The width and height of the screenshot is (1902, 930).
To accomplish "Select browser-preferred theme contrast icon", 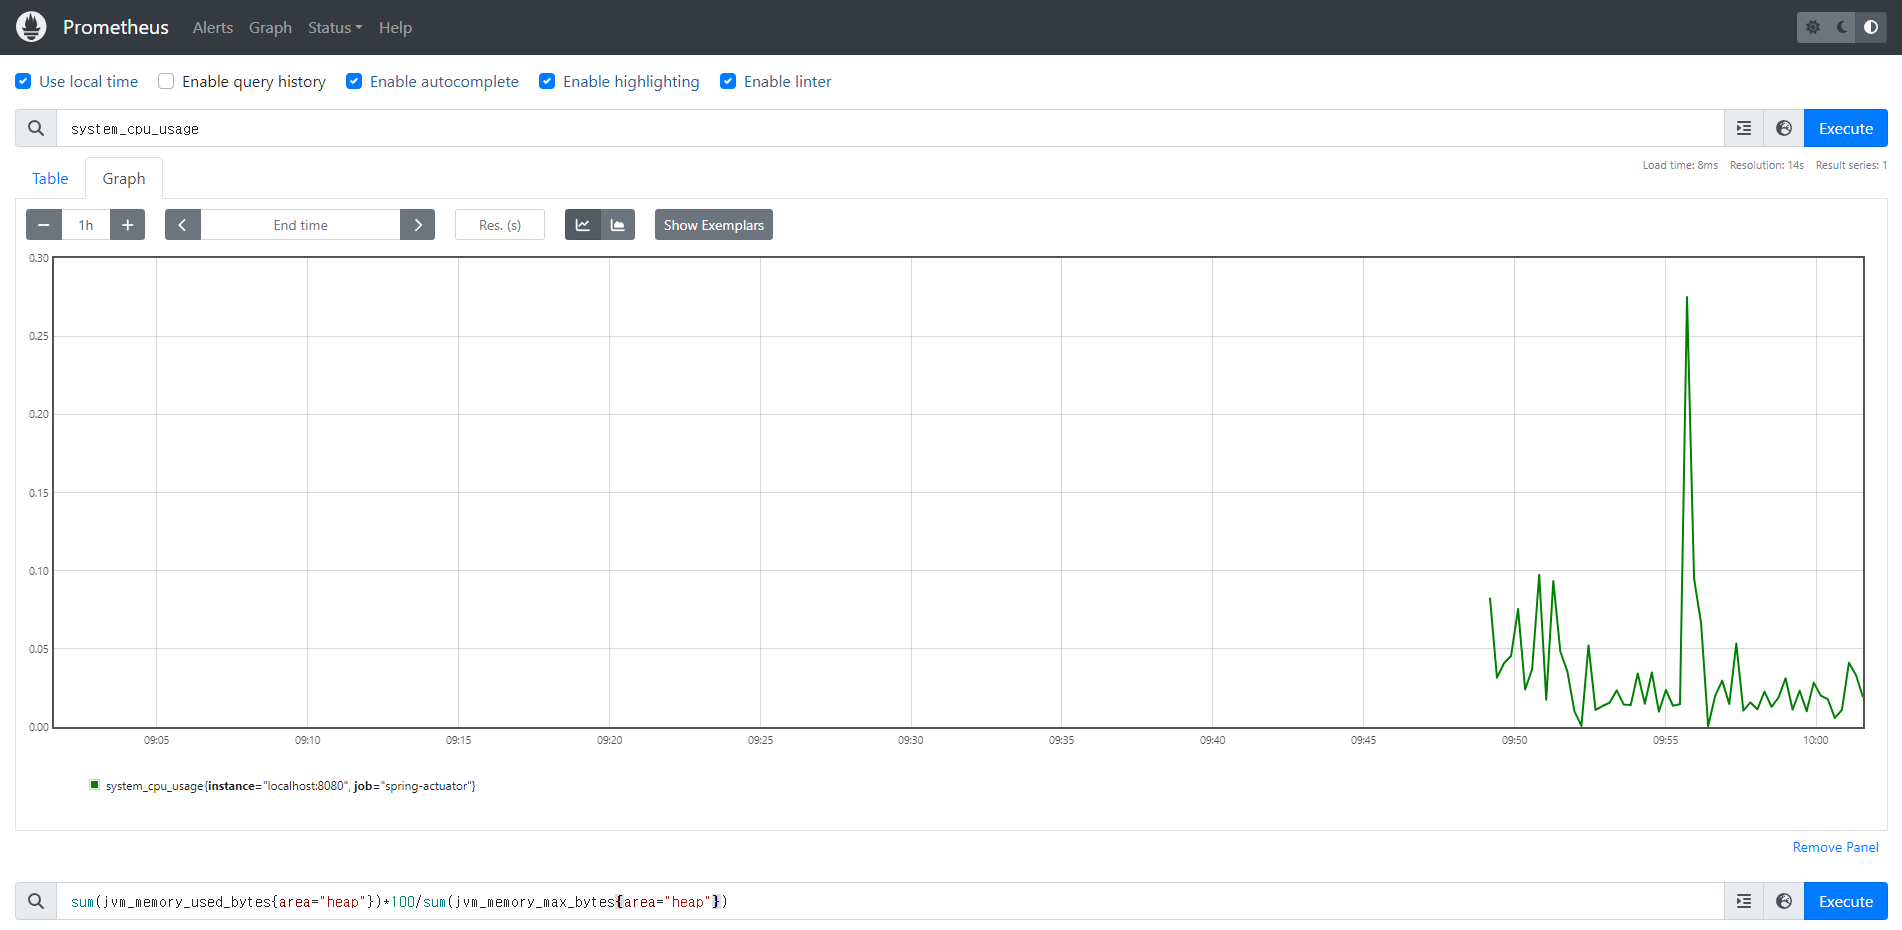I will [x=1871, y=27].
